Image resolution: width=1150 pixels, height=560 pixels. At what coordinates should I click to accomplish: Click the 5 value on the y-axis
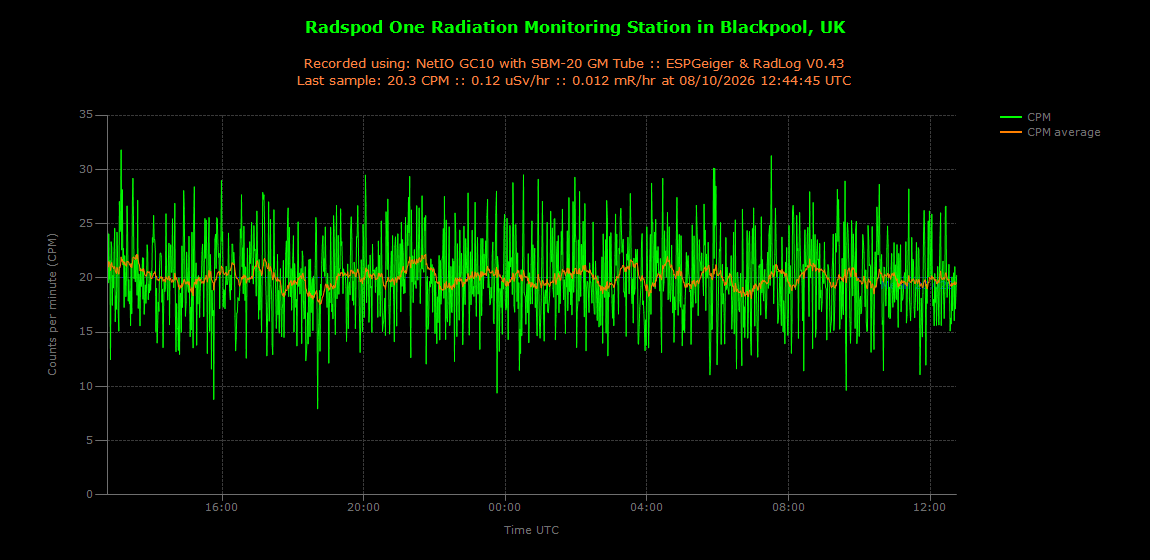(90, 441)
